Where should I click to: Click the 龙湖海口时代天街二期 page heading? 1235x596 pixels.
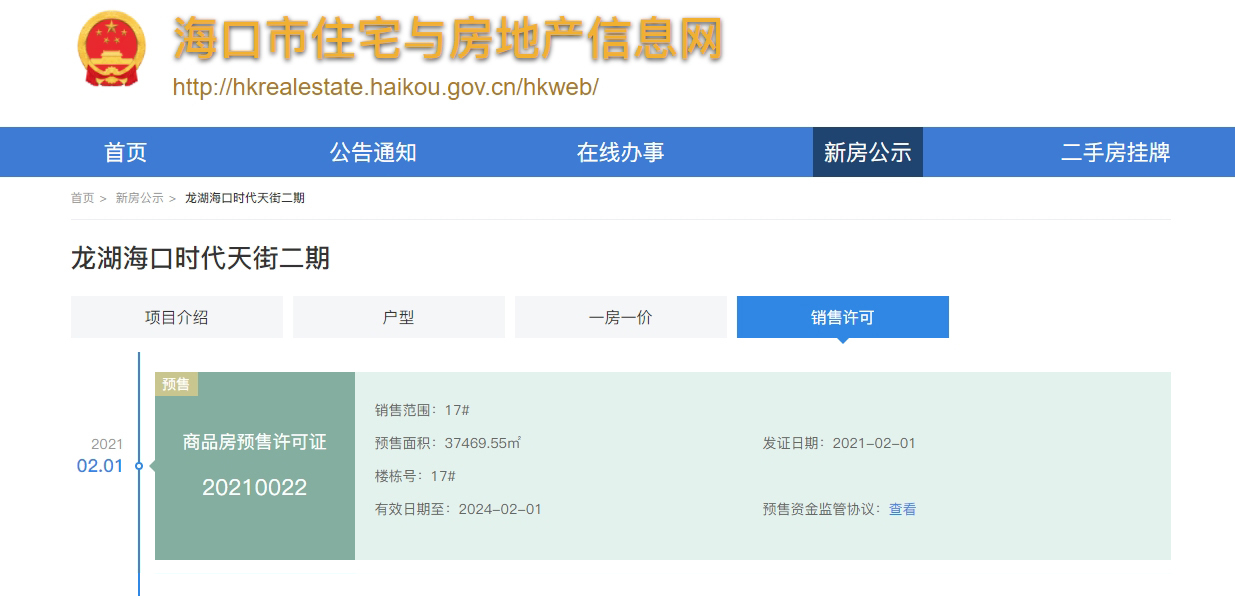200,258
